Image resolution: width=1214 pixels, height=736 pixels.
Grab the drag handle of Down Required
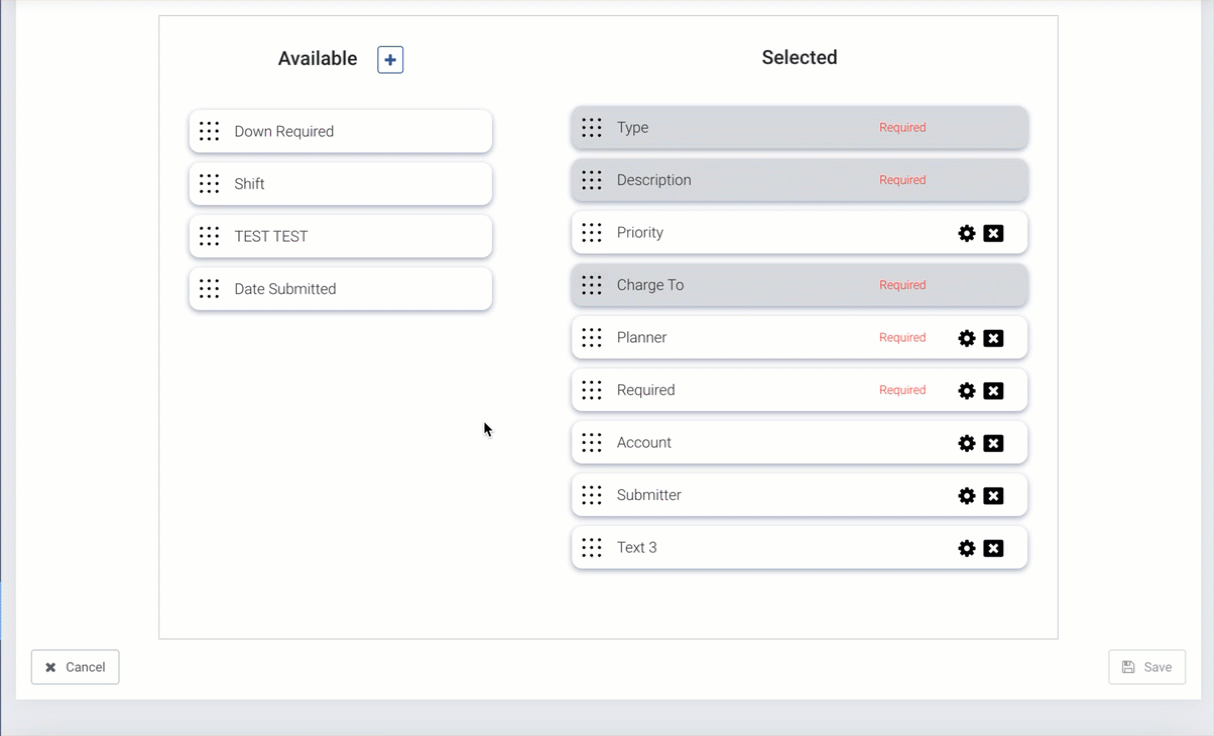coord(209,131)
